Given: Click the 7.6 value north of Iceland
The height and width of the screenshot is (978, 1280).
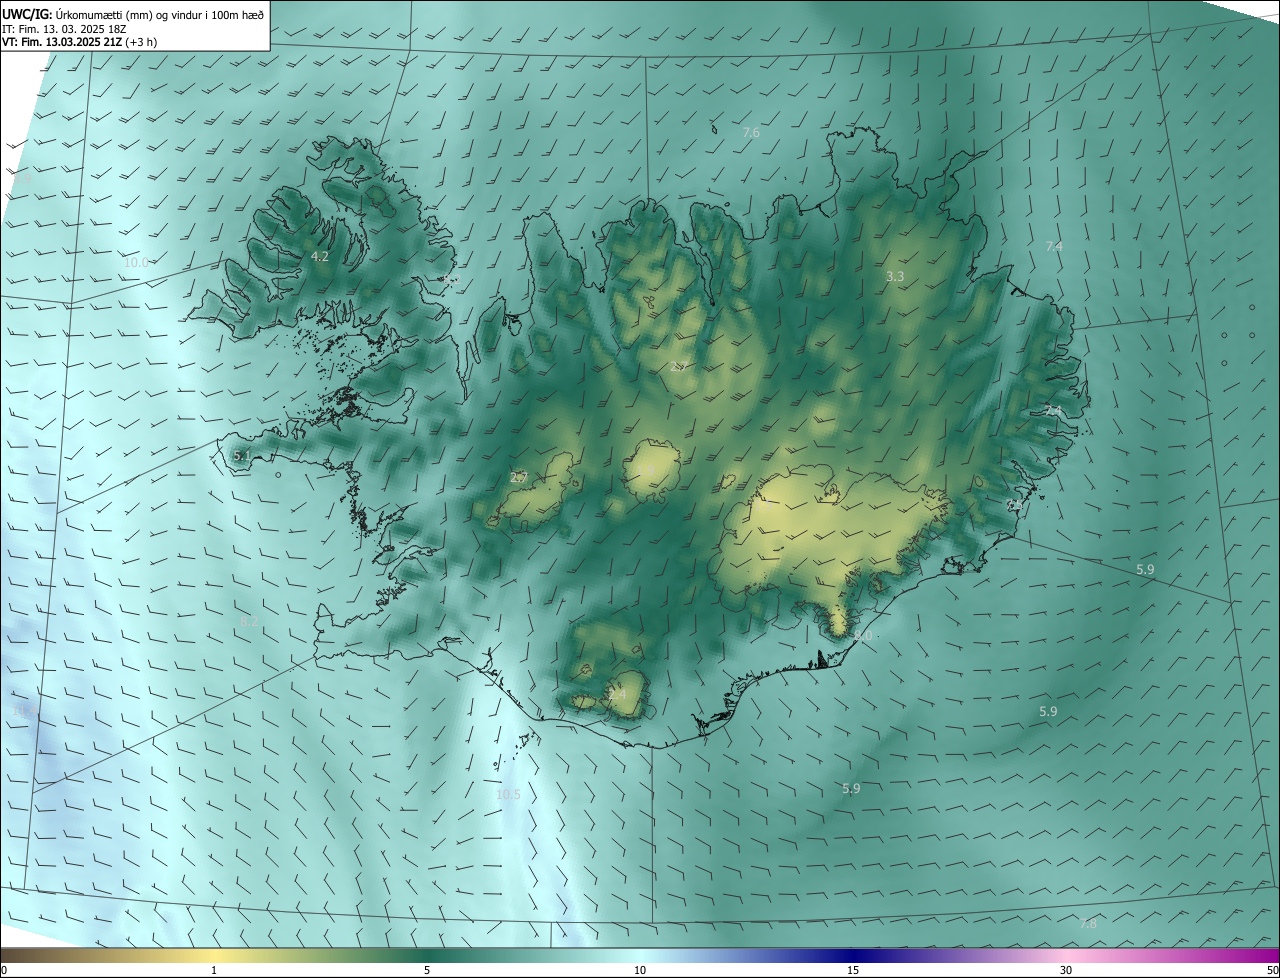Looking at the screenshot, I should coord(751,133).
